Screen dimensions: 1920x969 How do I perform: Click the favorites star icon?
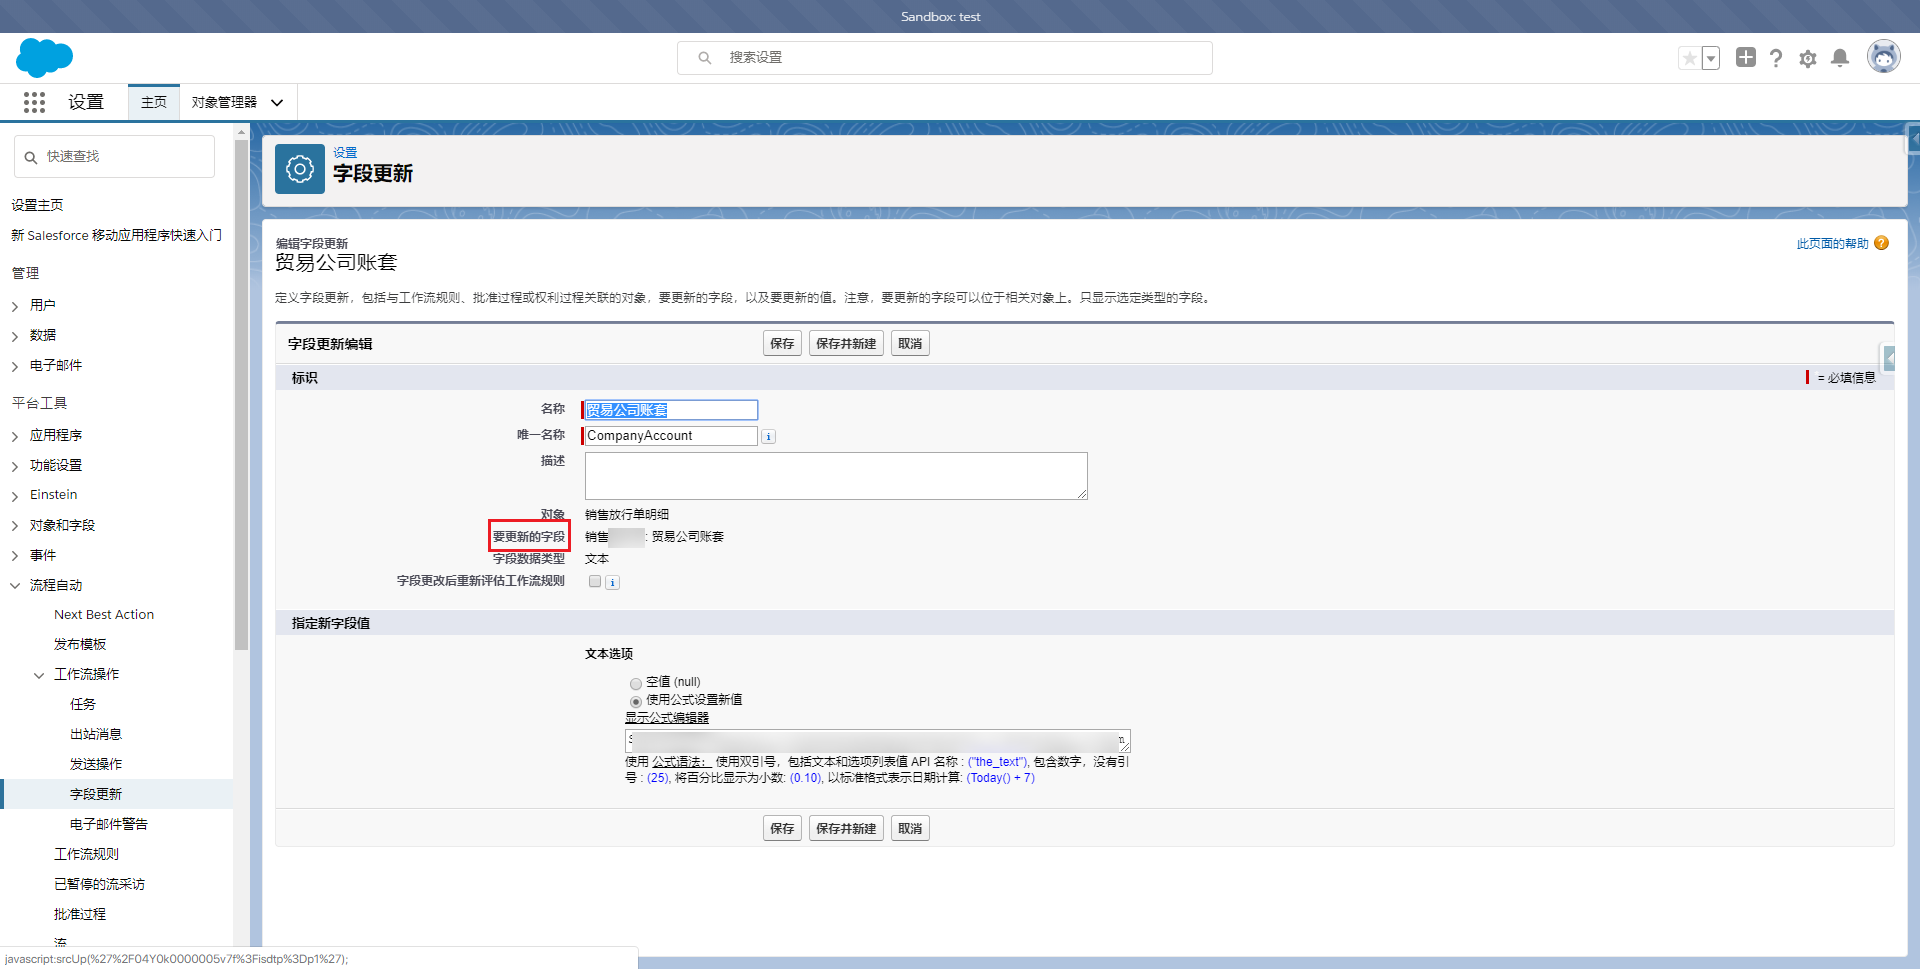point(1689,58)
